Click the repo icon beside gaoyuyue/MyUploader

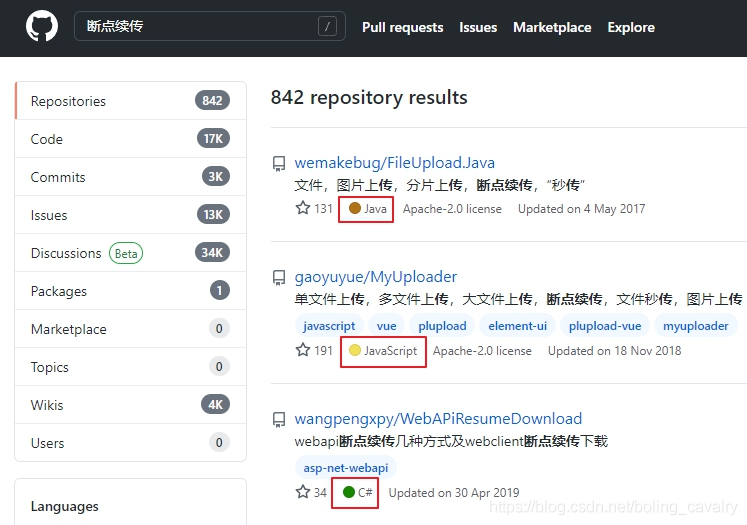279,278
